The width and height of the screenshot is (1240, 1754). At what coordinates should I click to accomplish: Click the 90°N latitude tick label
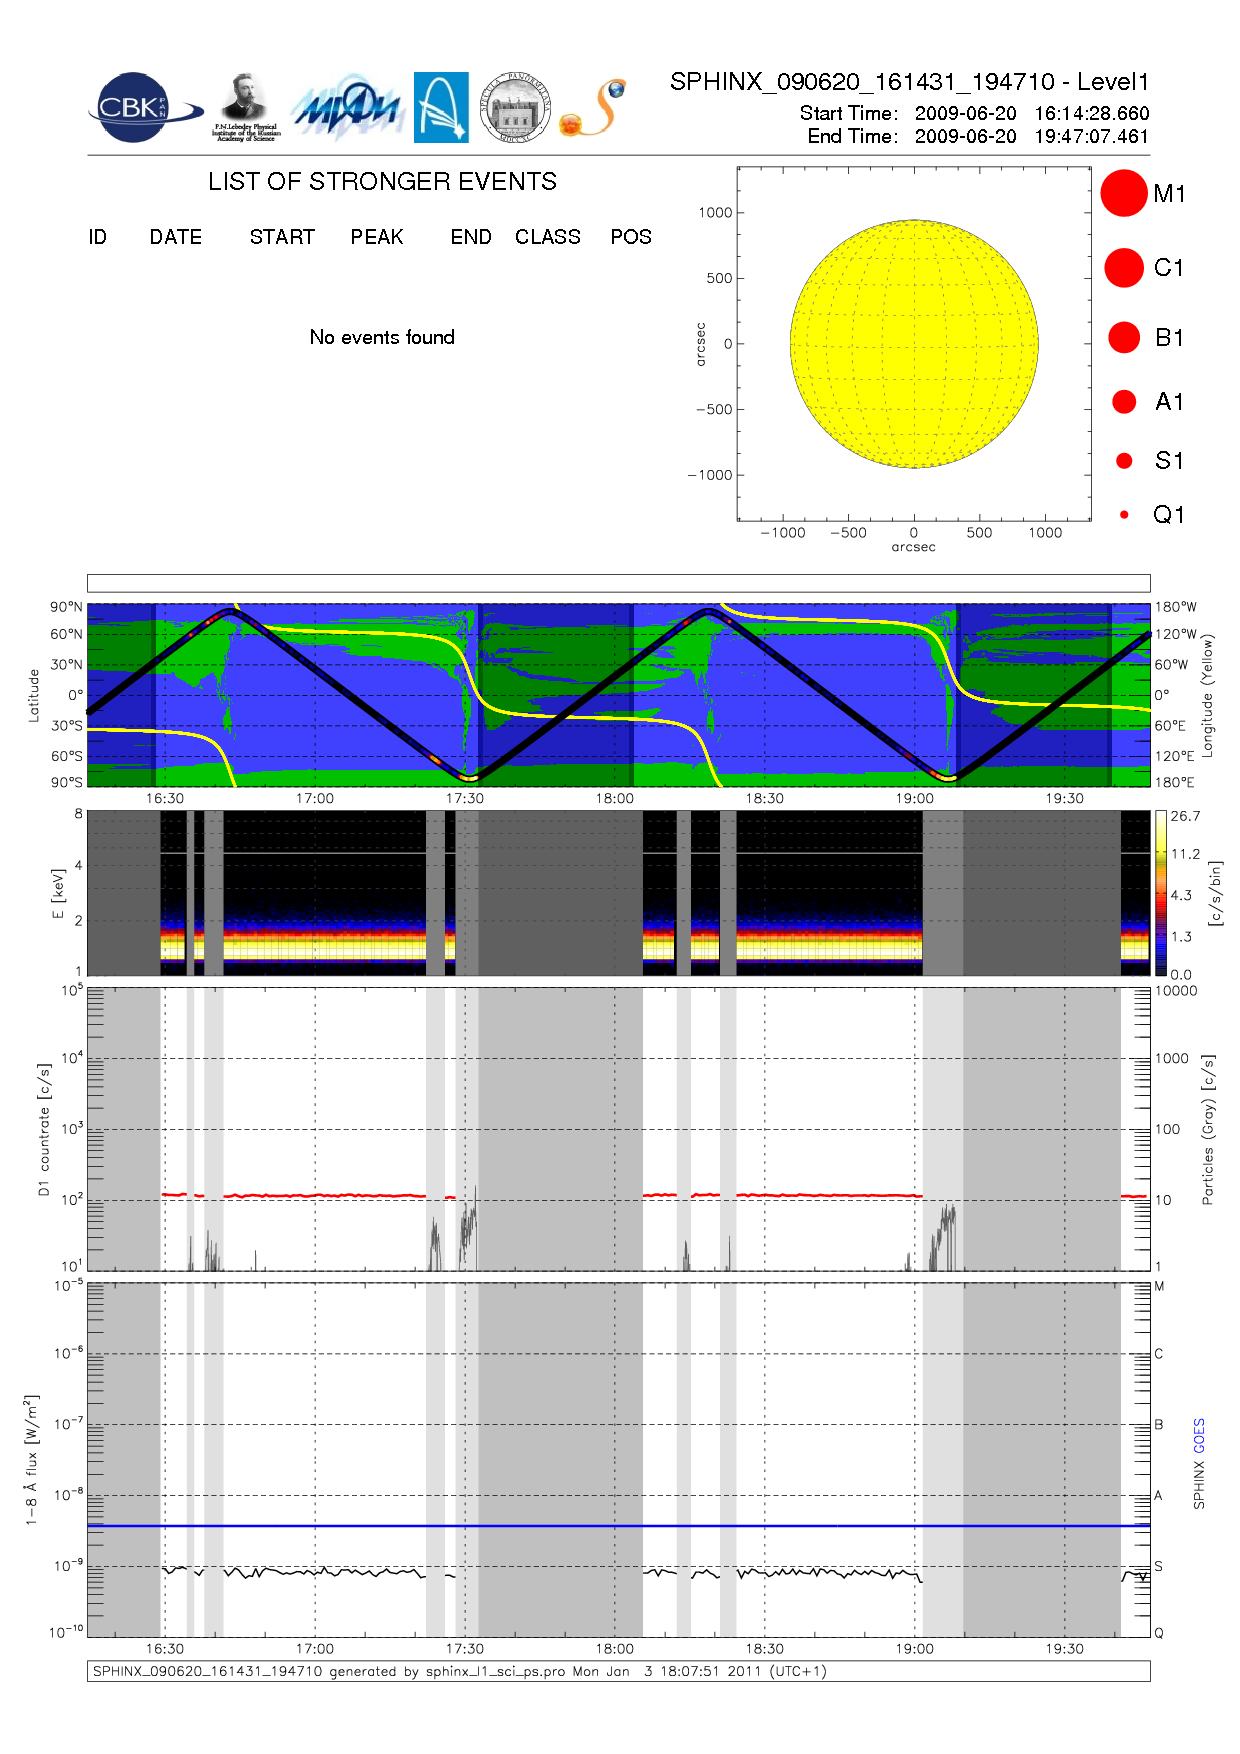click(x=67, y=607)
